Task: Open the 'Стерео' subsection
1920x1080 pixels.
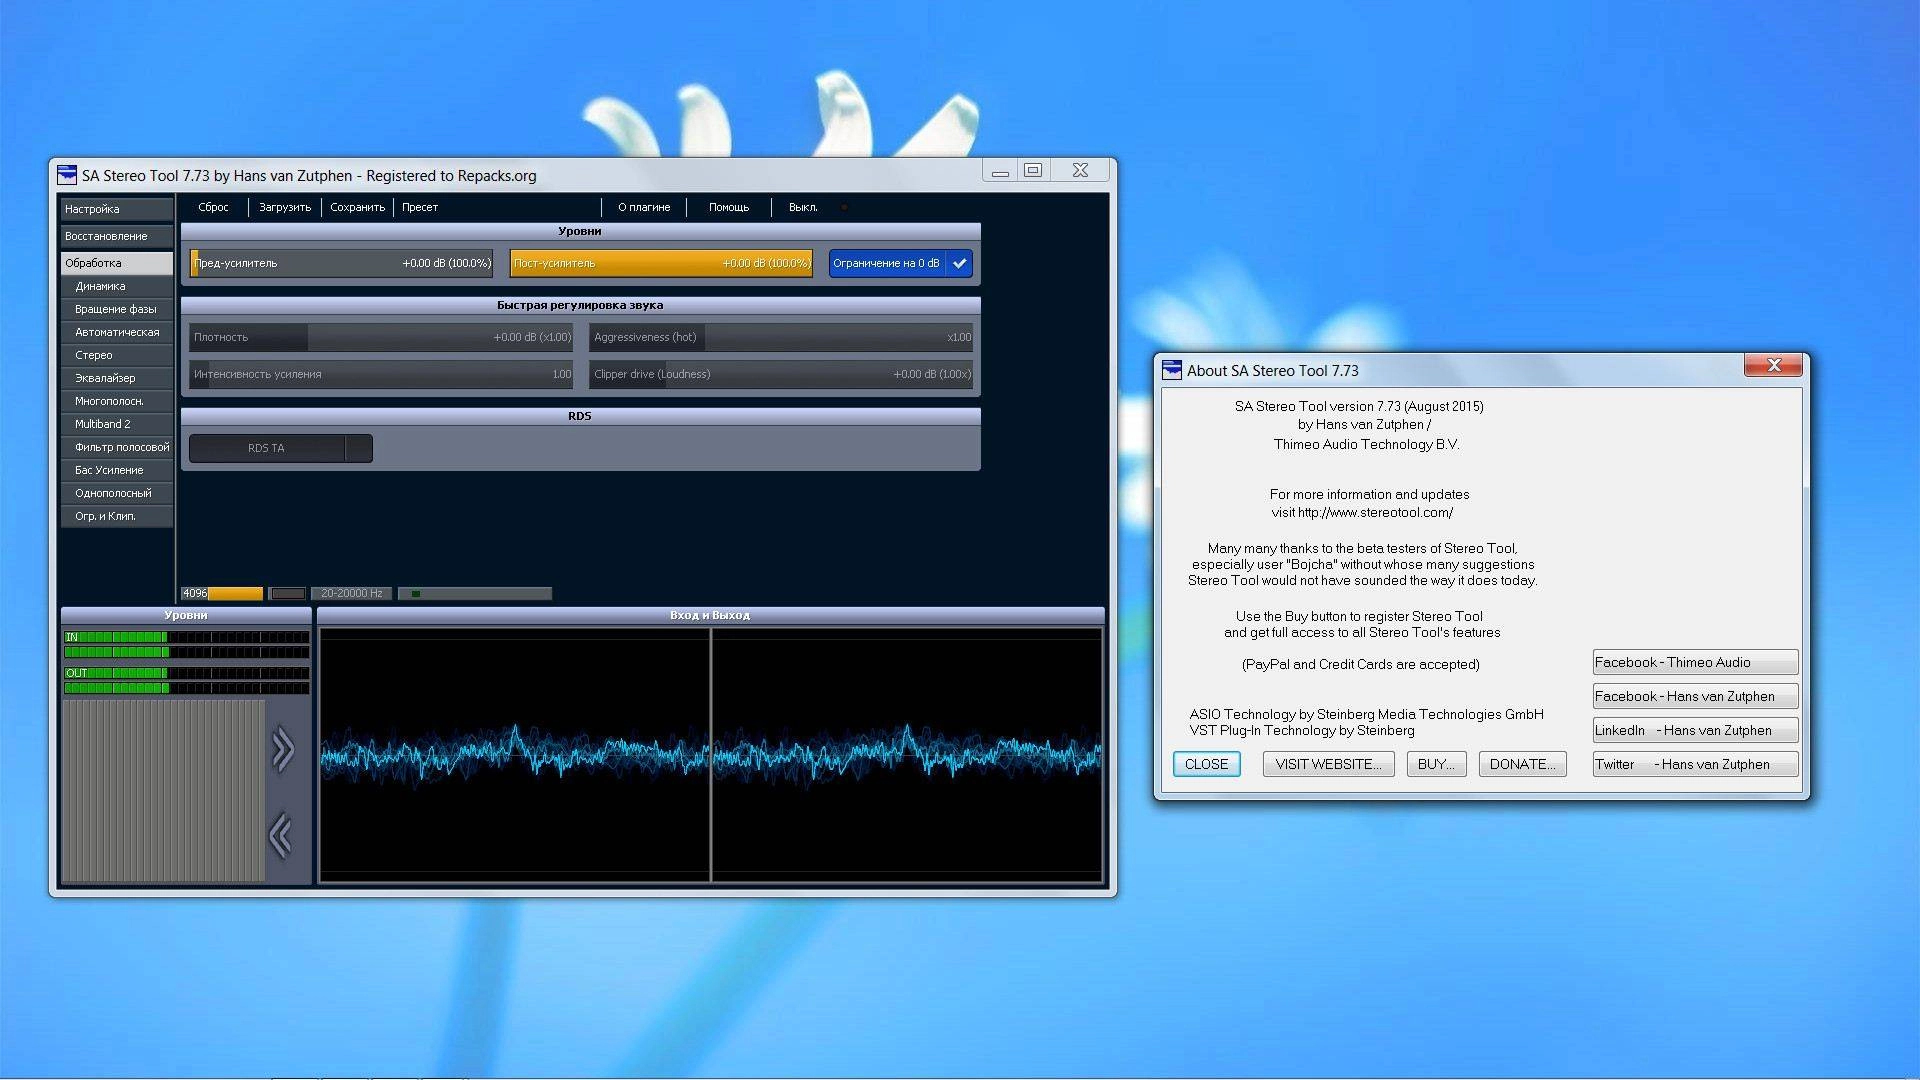Action: tap(116, 355)
